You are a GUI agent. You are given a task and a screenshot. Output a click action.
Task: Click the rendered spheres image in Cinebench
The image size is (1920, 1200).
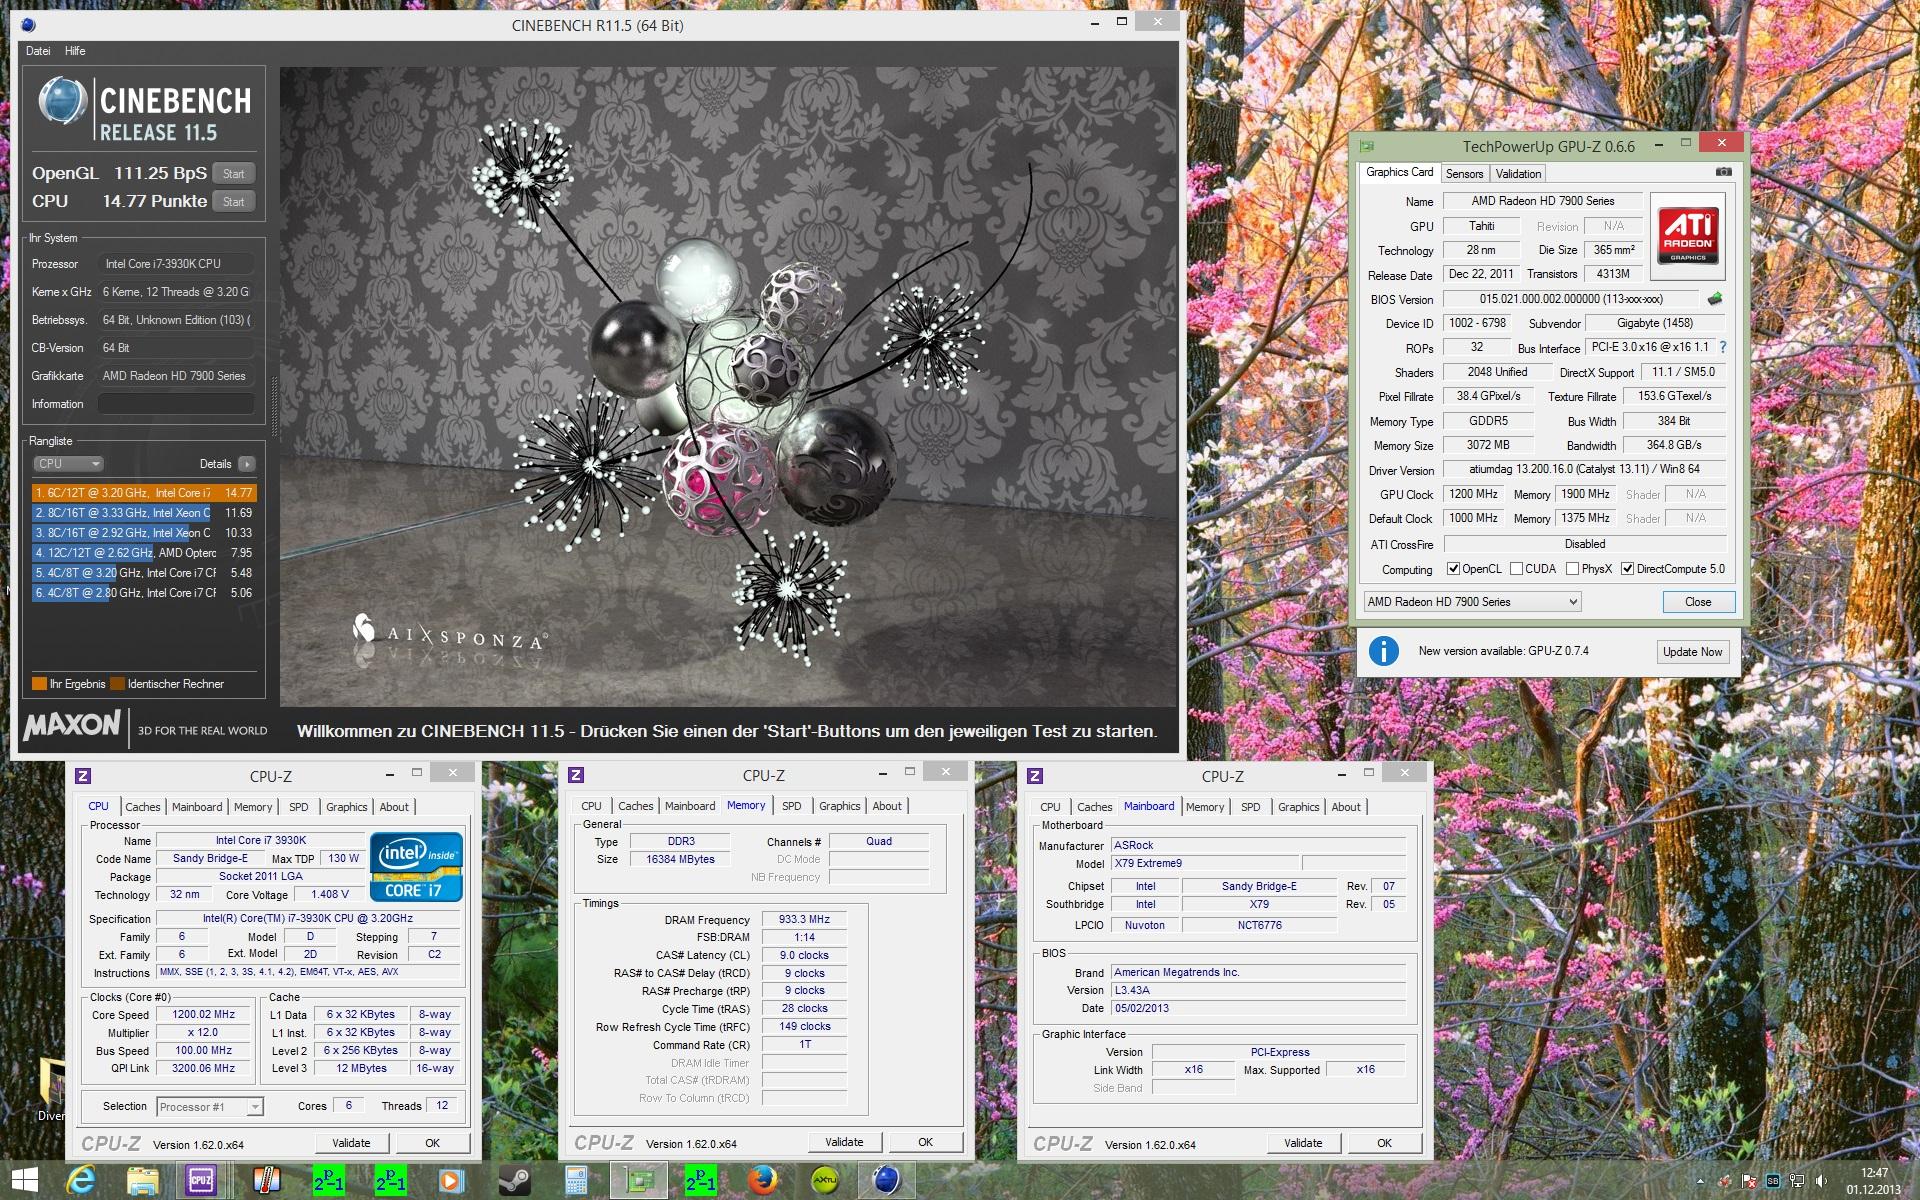(728, 386)
